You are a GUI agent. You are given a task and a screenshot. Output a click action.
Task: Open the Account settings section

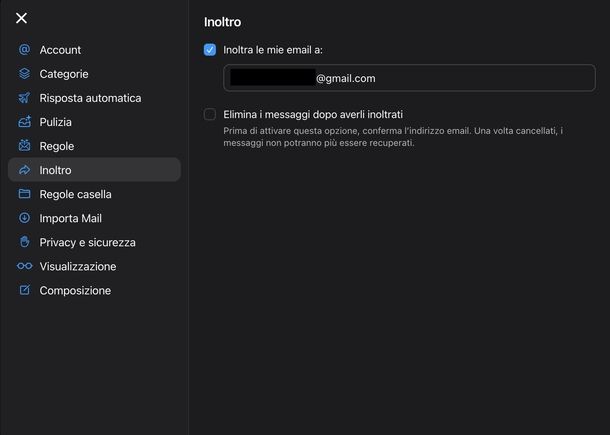[x=94, y=50]
